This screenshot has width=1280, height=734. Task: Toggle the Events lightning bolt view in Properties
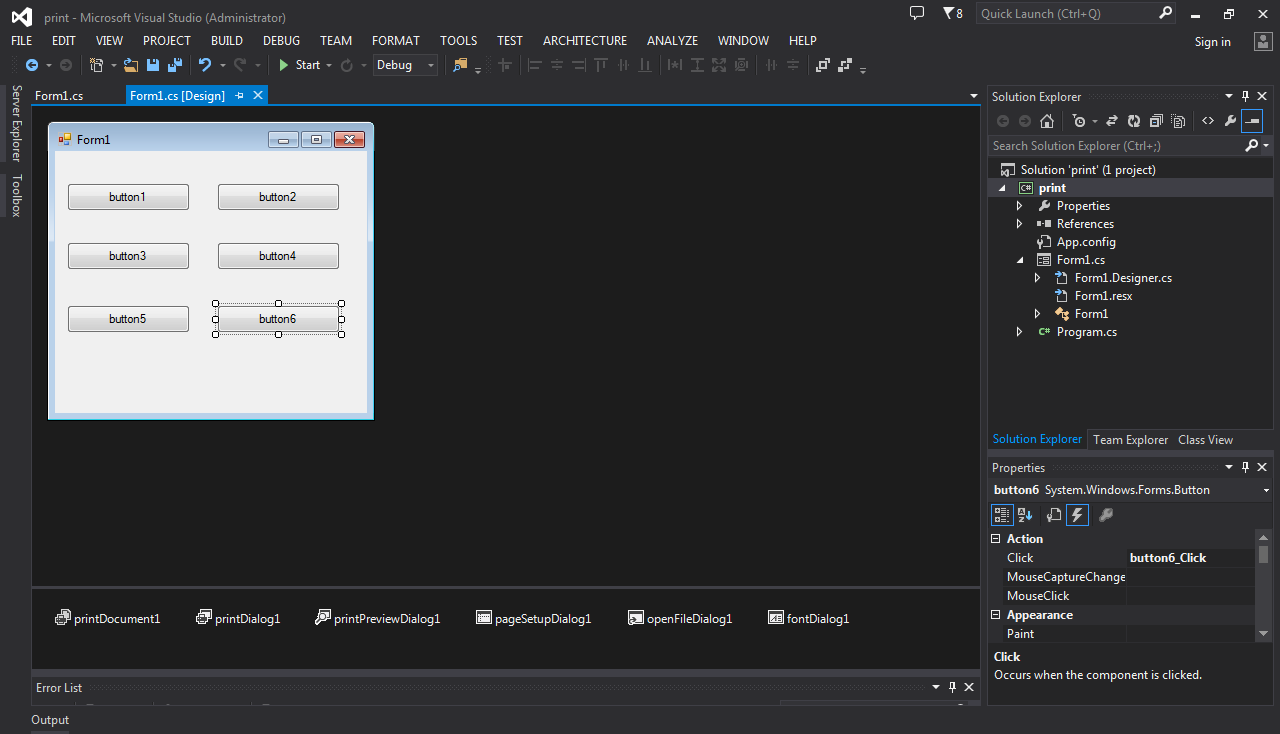point(1077,515)
